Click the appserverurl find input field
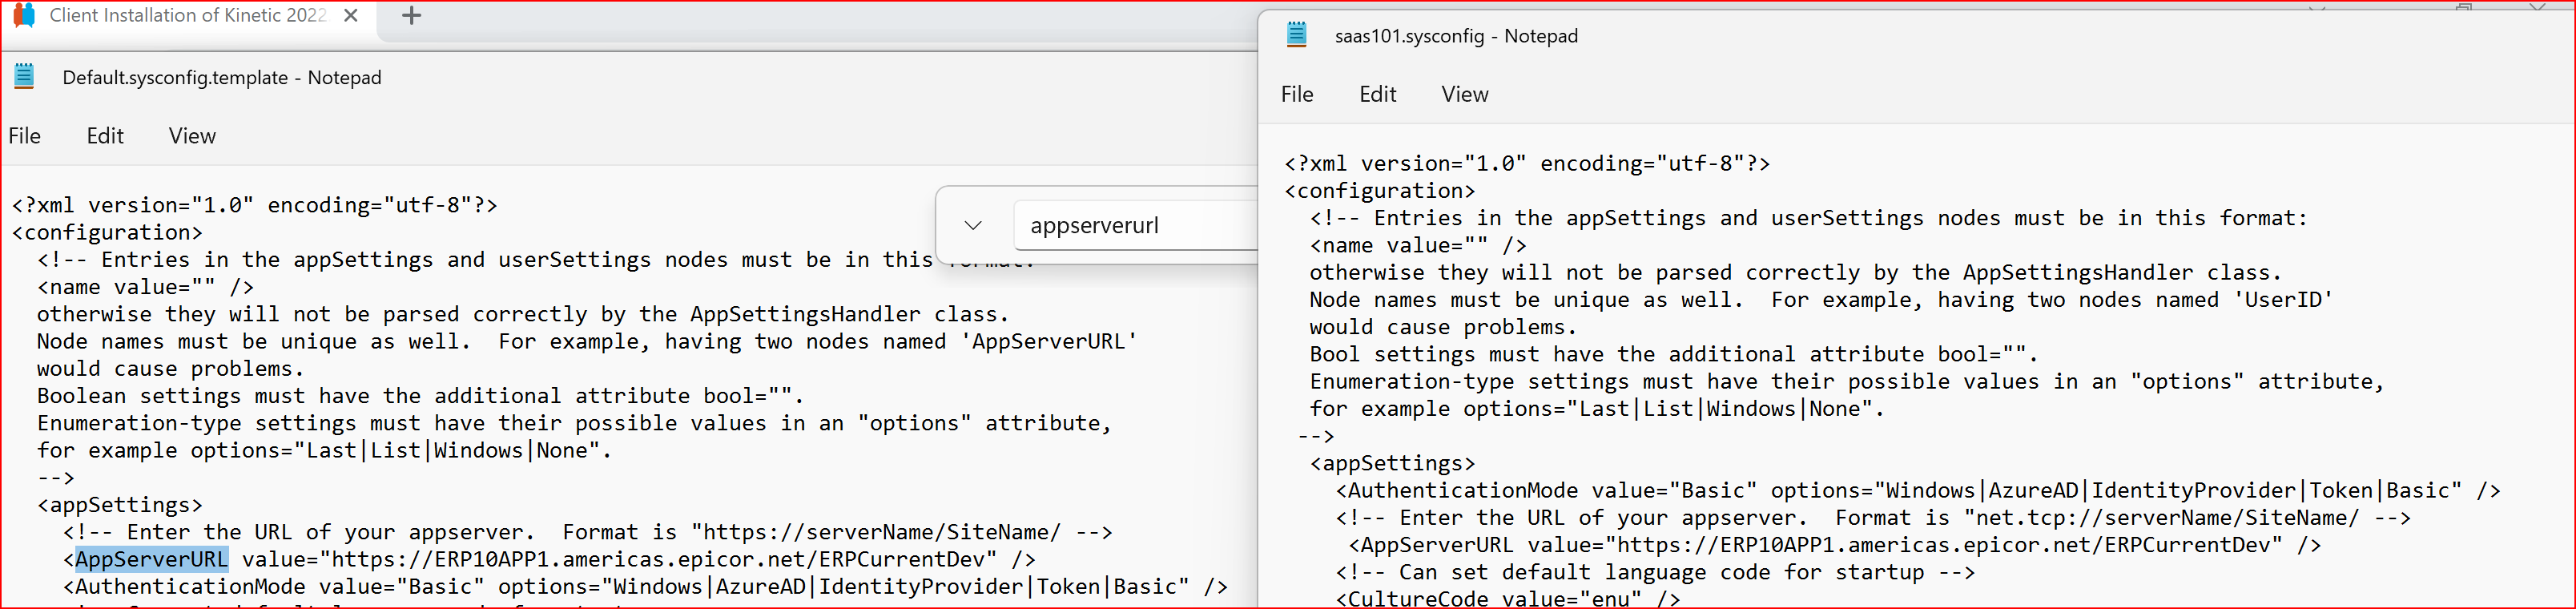This screenshot has width=2576, height=609. (x=1136, y=226)
